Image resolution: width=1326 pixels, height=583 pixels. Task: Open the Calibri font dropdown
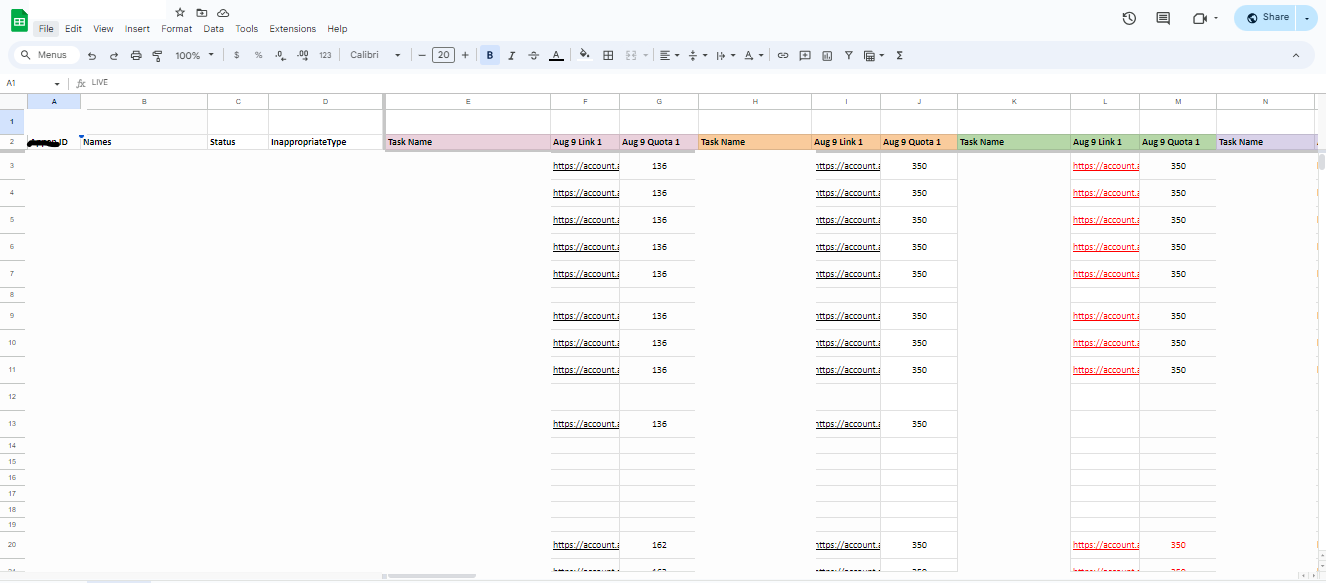click(x=375, y=56)
